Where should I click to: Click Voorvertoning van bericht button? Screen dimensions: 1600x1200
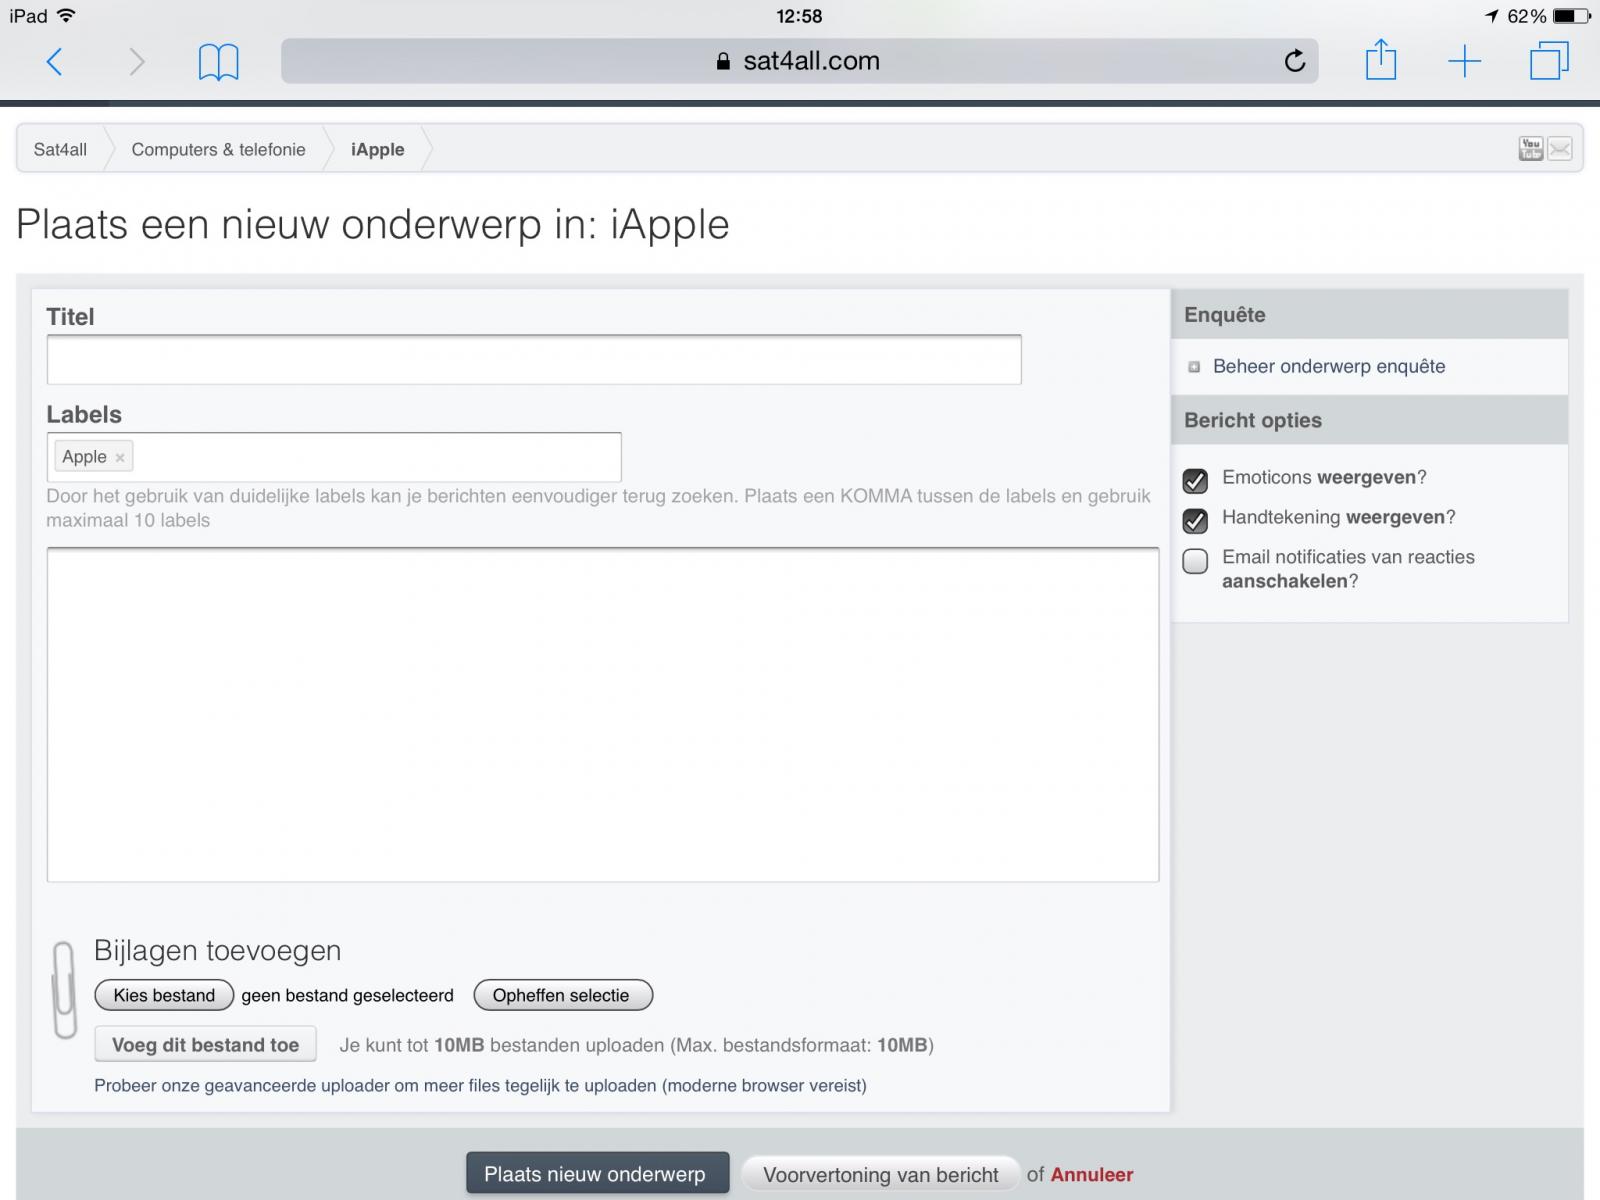point(880,1174)
